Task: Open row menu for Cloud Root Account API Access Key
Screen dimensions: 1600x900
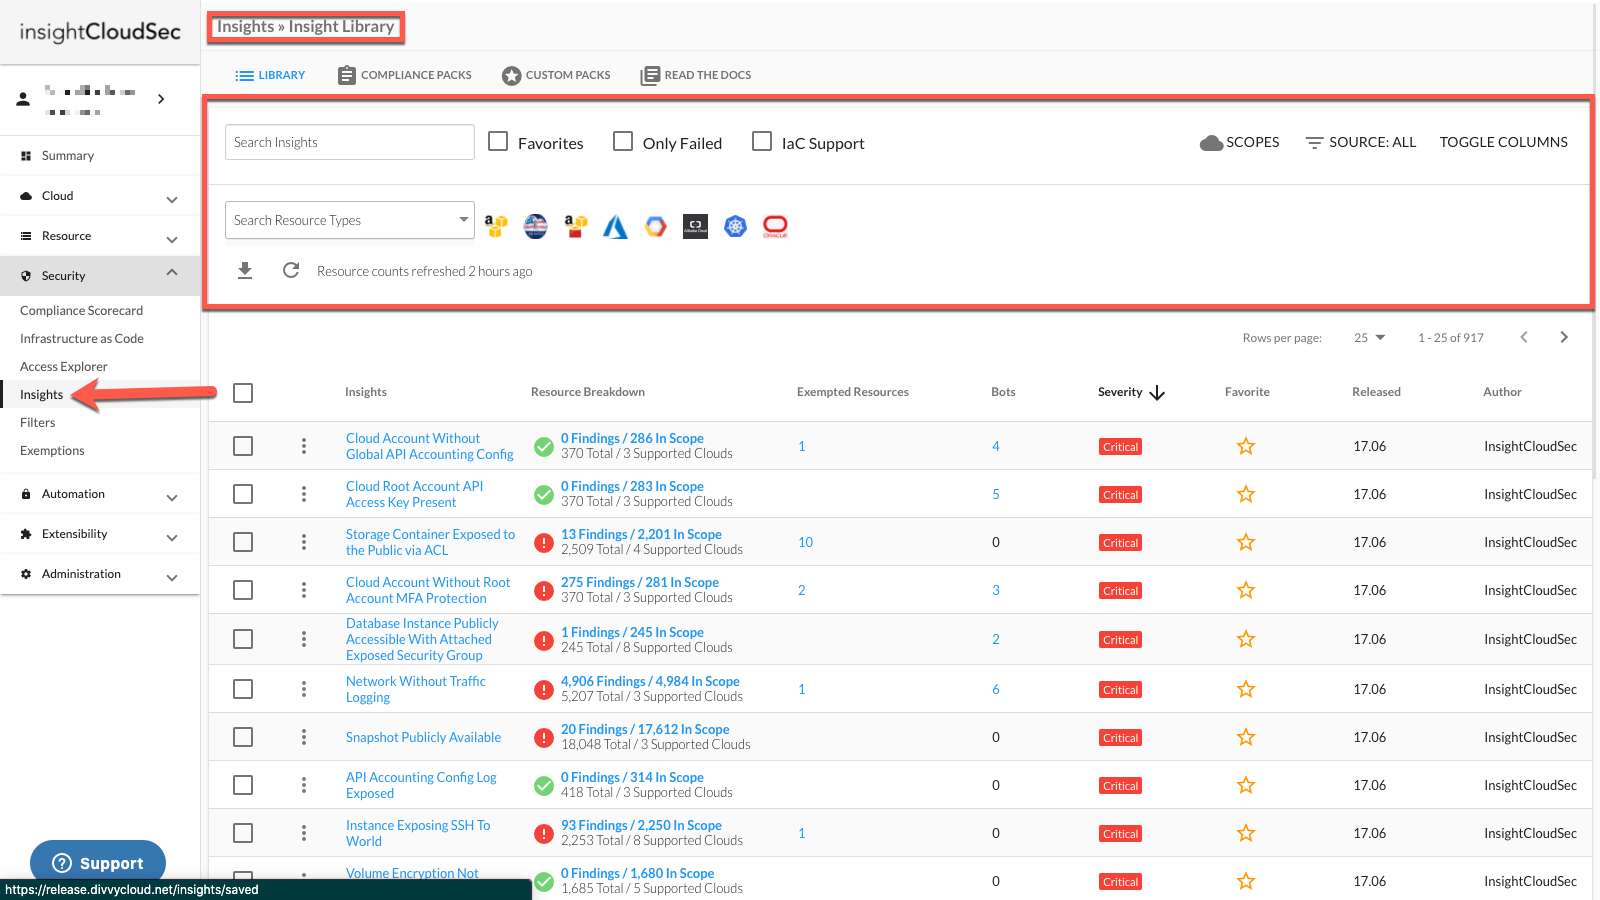Action: click(x=304, y=494)
